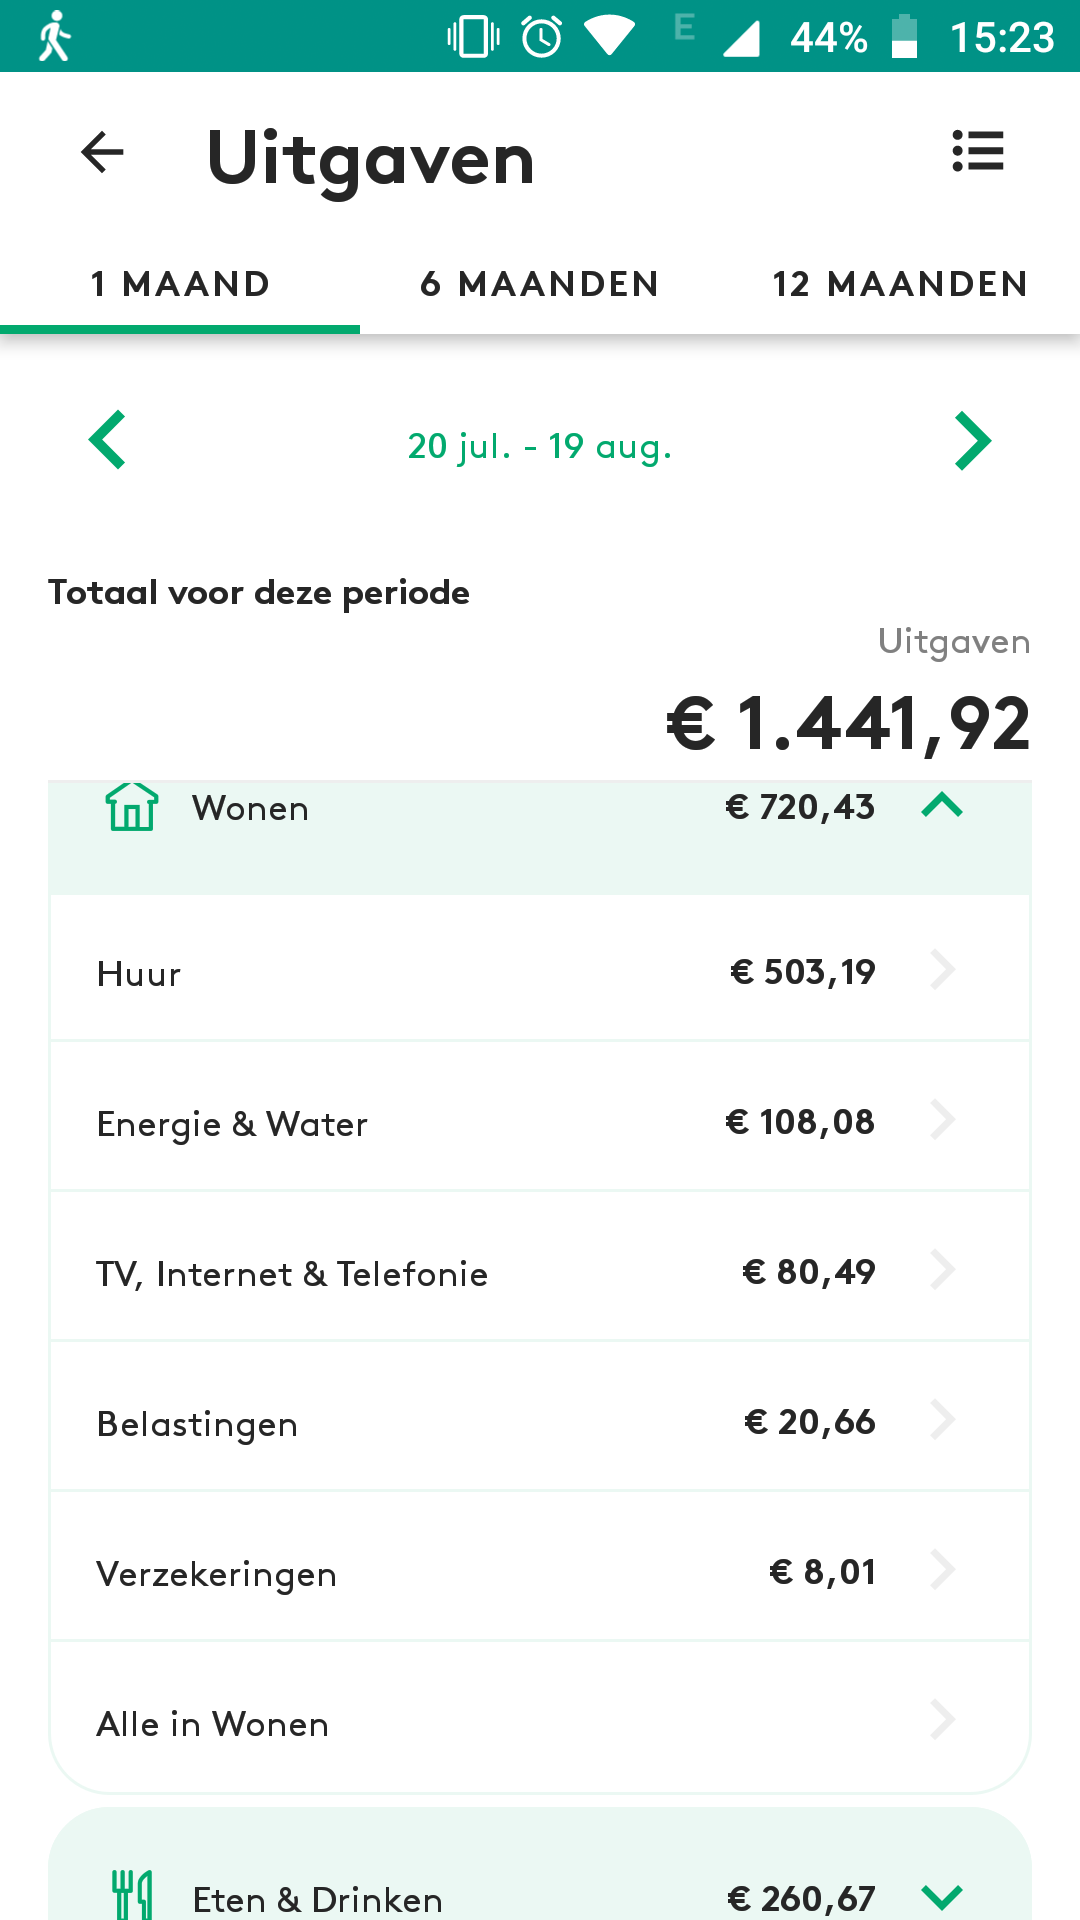Viewport: 1080px width, 1920px height.
Task: Select the 12 MAANDEN tab
Action: pos(900,285)
